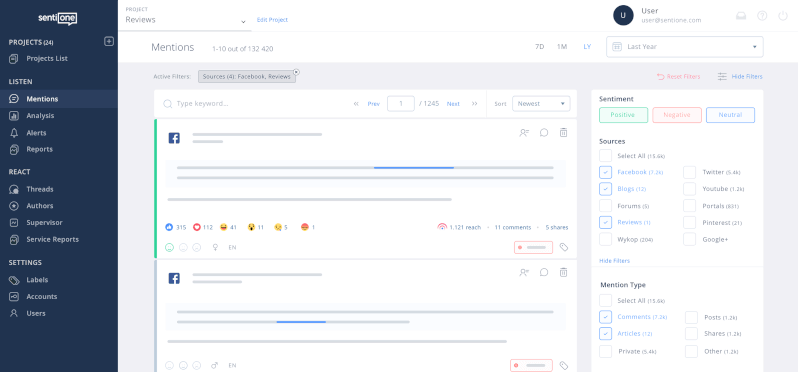Open the user avatar menu
This screenshot has height=372, width=798.
pyautogui.click(x=623, y=15)
